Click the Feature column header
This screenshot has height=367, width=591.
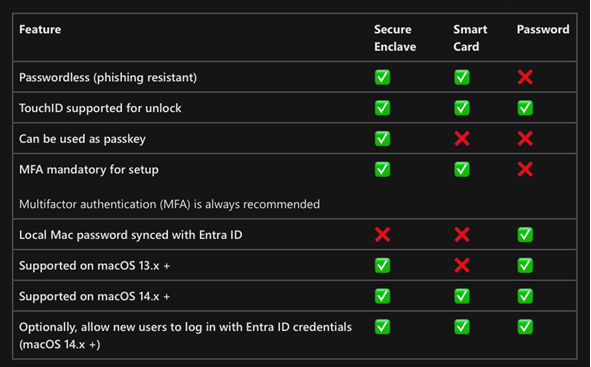coord(40,29)
